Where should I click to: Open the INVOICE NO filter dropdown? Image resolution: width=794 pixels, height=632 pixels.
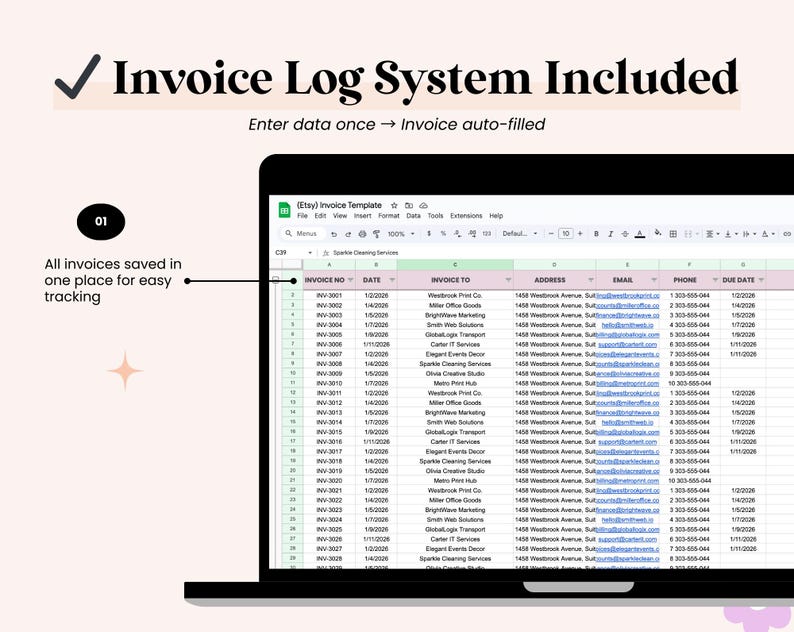pyautogui.click(x=350, y=280)
